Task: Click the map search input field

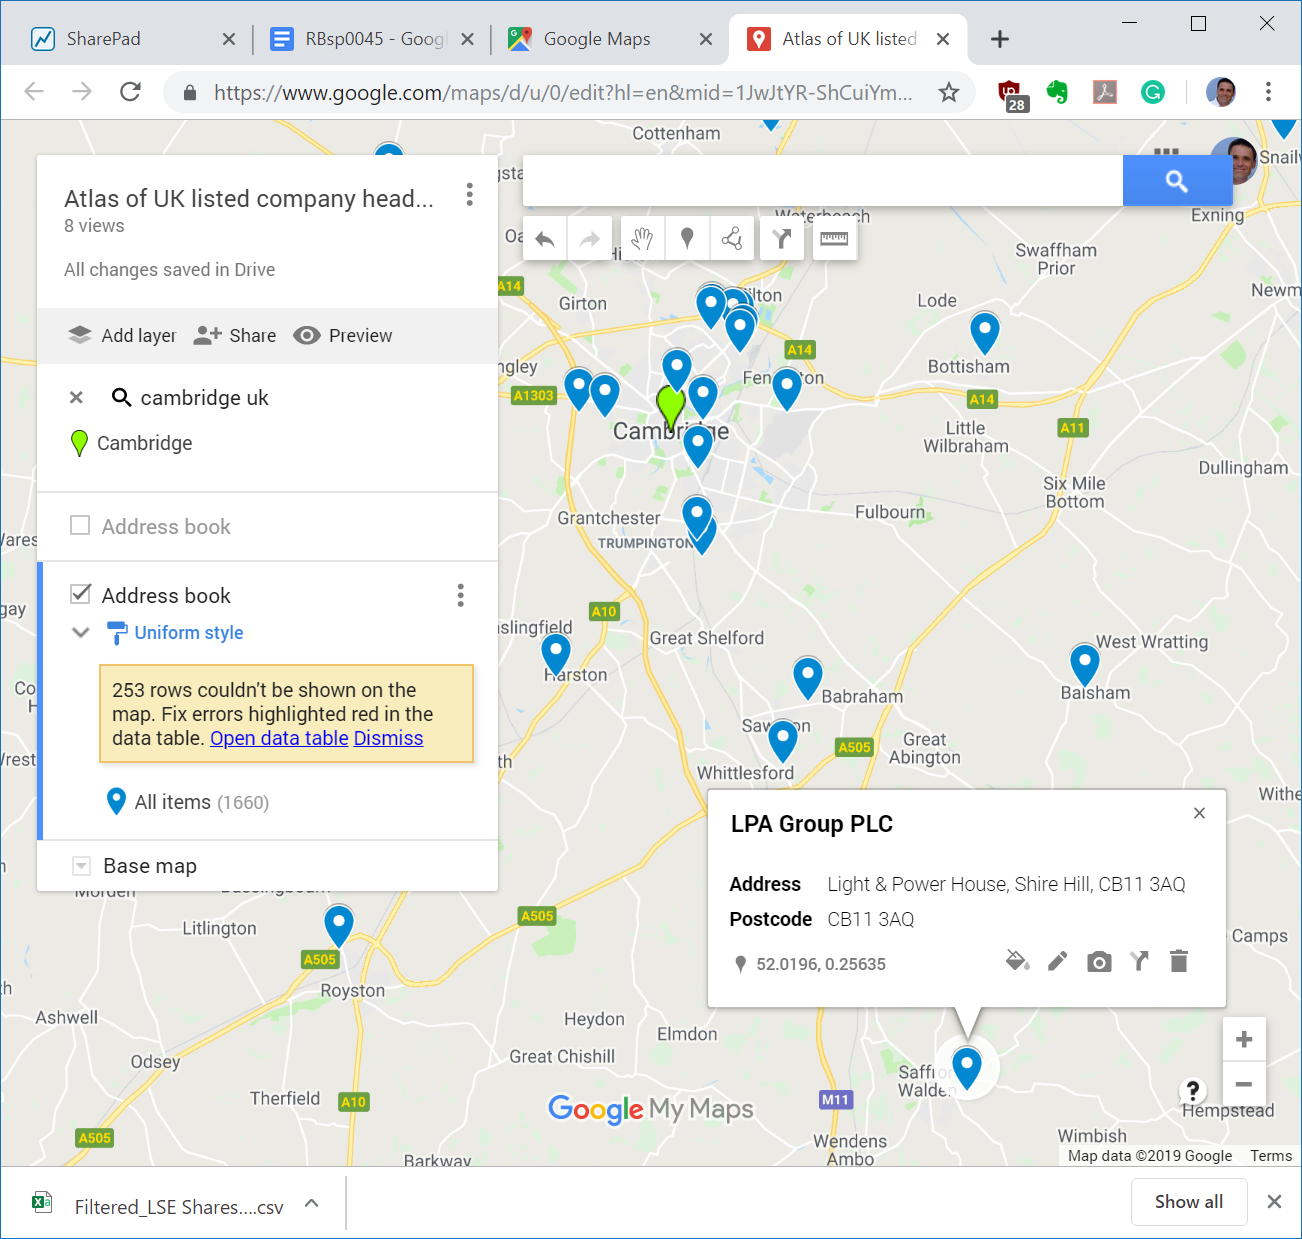Action: point(822,181)
